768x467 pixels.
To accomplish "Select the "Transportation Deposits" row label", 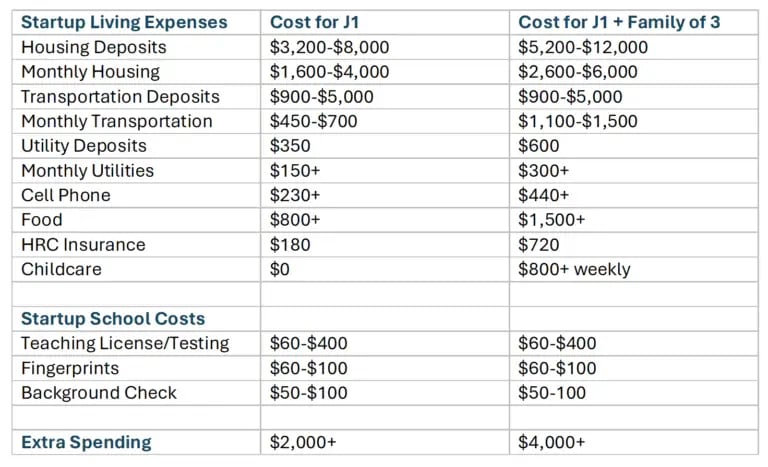I will (121, 97).
